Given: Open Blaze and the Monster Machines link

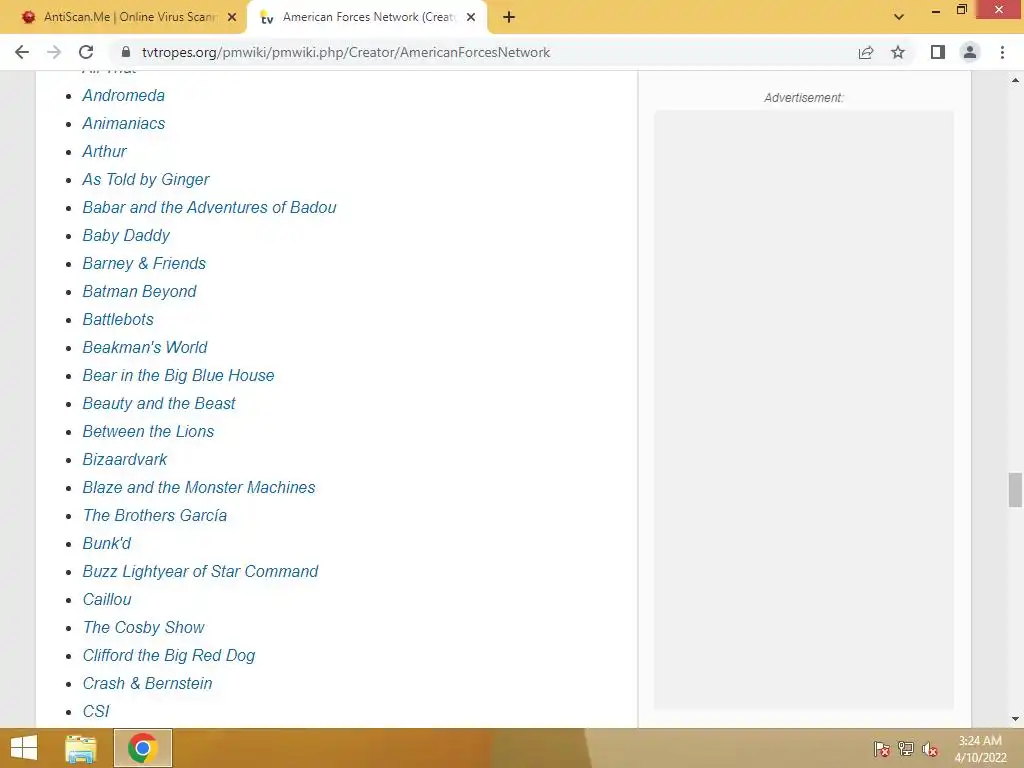Looking at the screenshot, I should 199,488.
